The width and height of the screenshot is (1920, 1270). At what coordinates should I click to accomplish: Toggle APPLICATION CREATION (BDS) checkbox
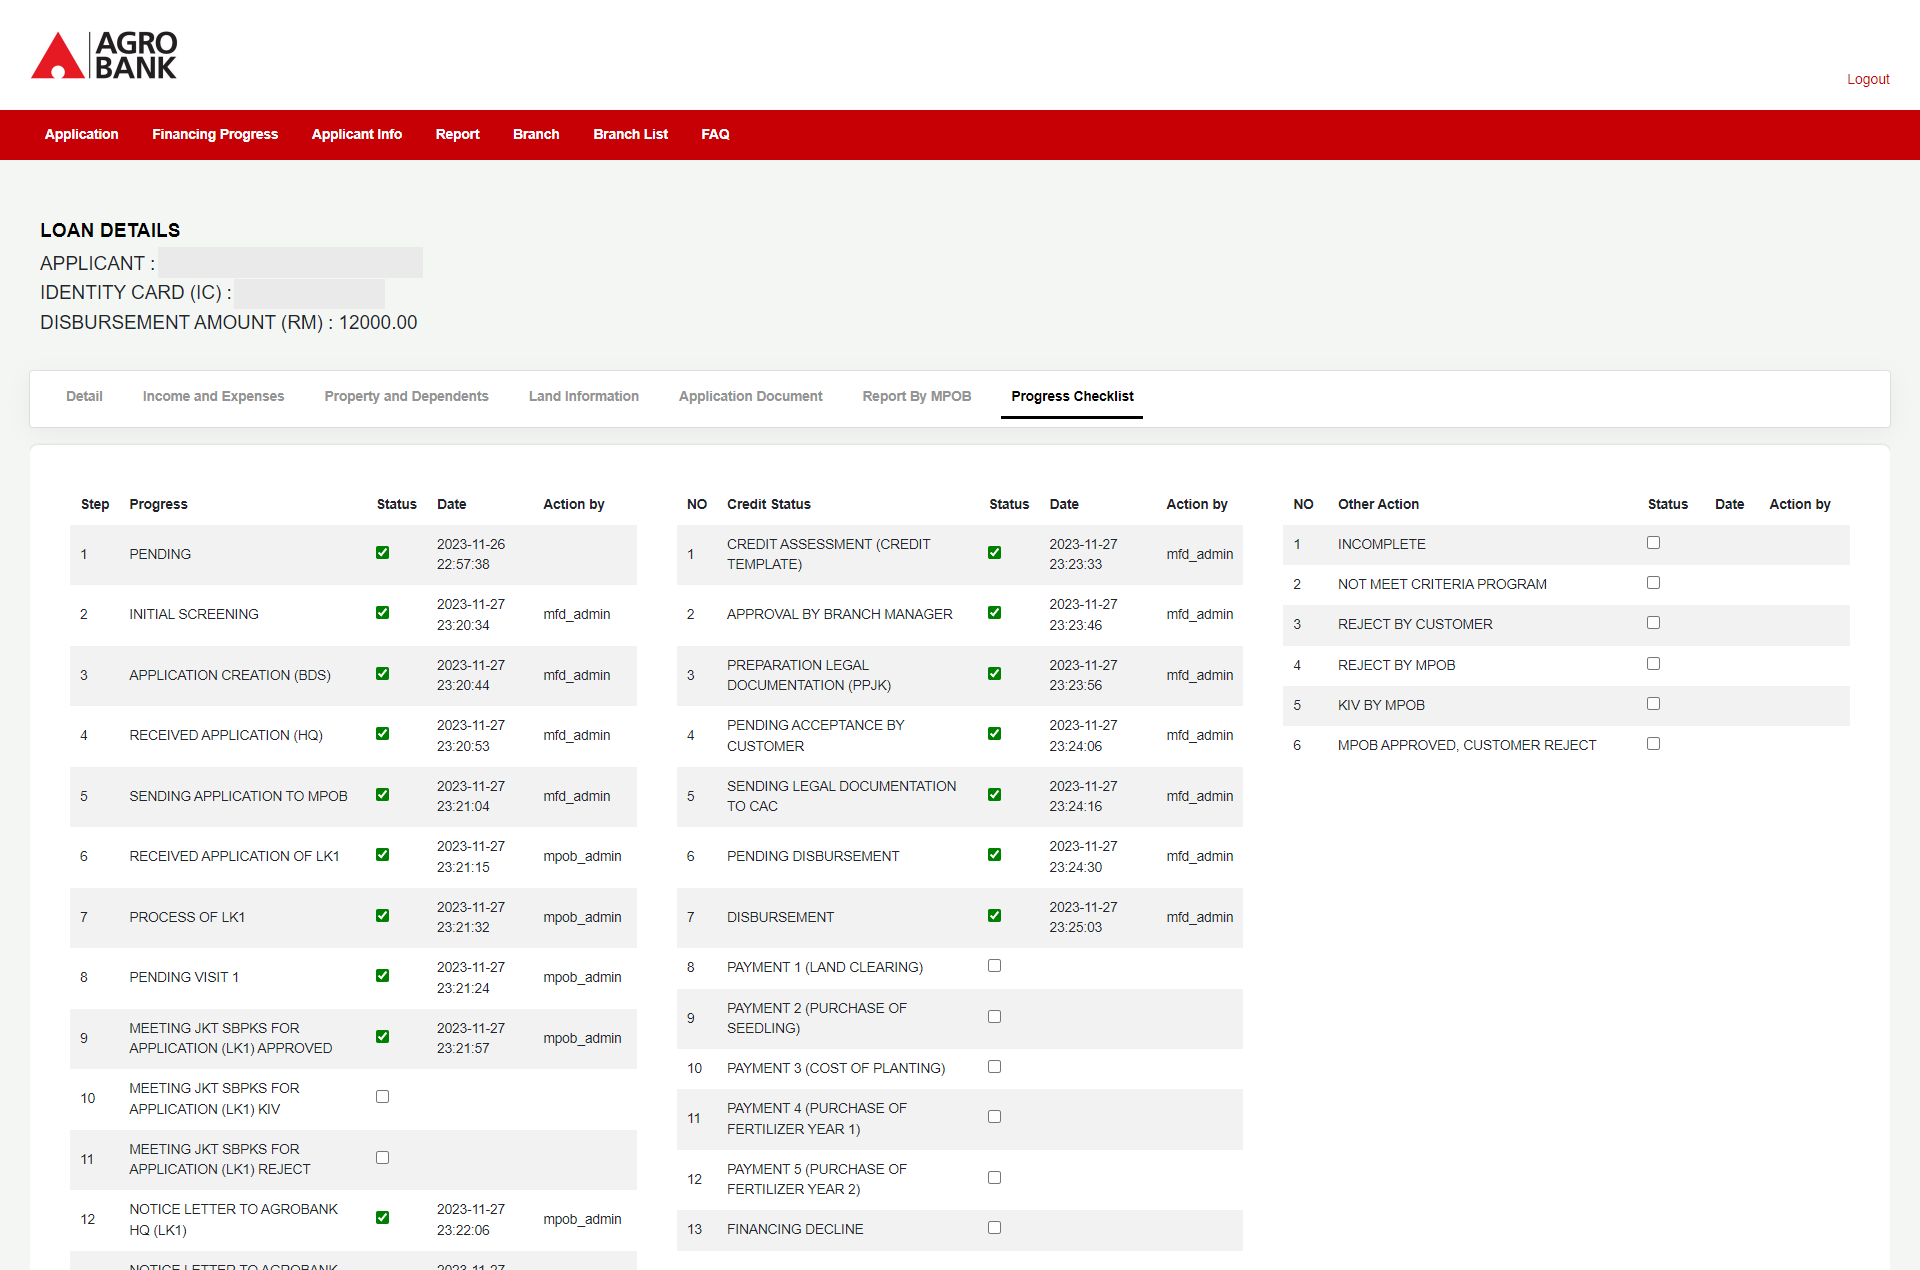coord(382,674)
